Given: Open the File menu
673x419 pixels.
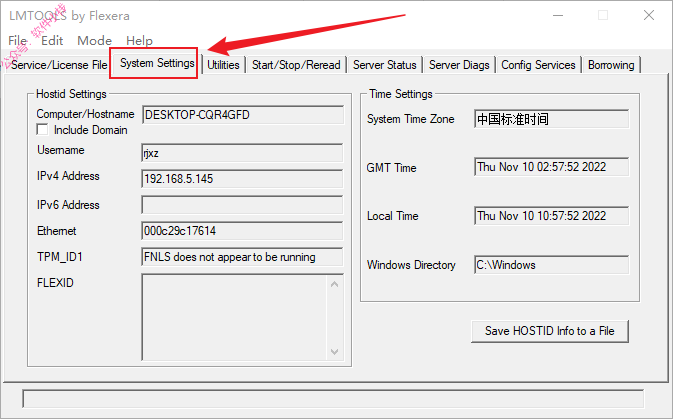Looking at the screenshot, I should click(18, 41).
